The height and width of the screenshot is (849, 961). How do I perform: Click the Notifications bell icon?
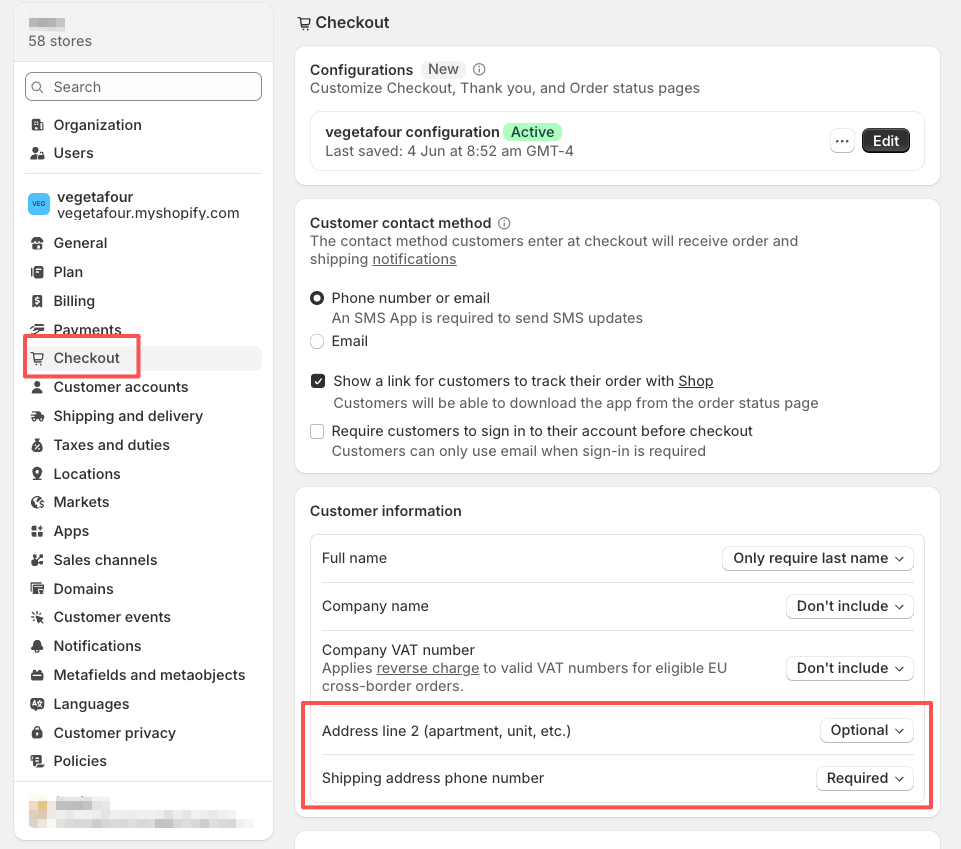coord(37,646)
